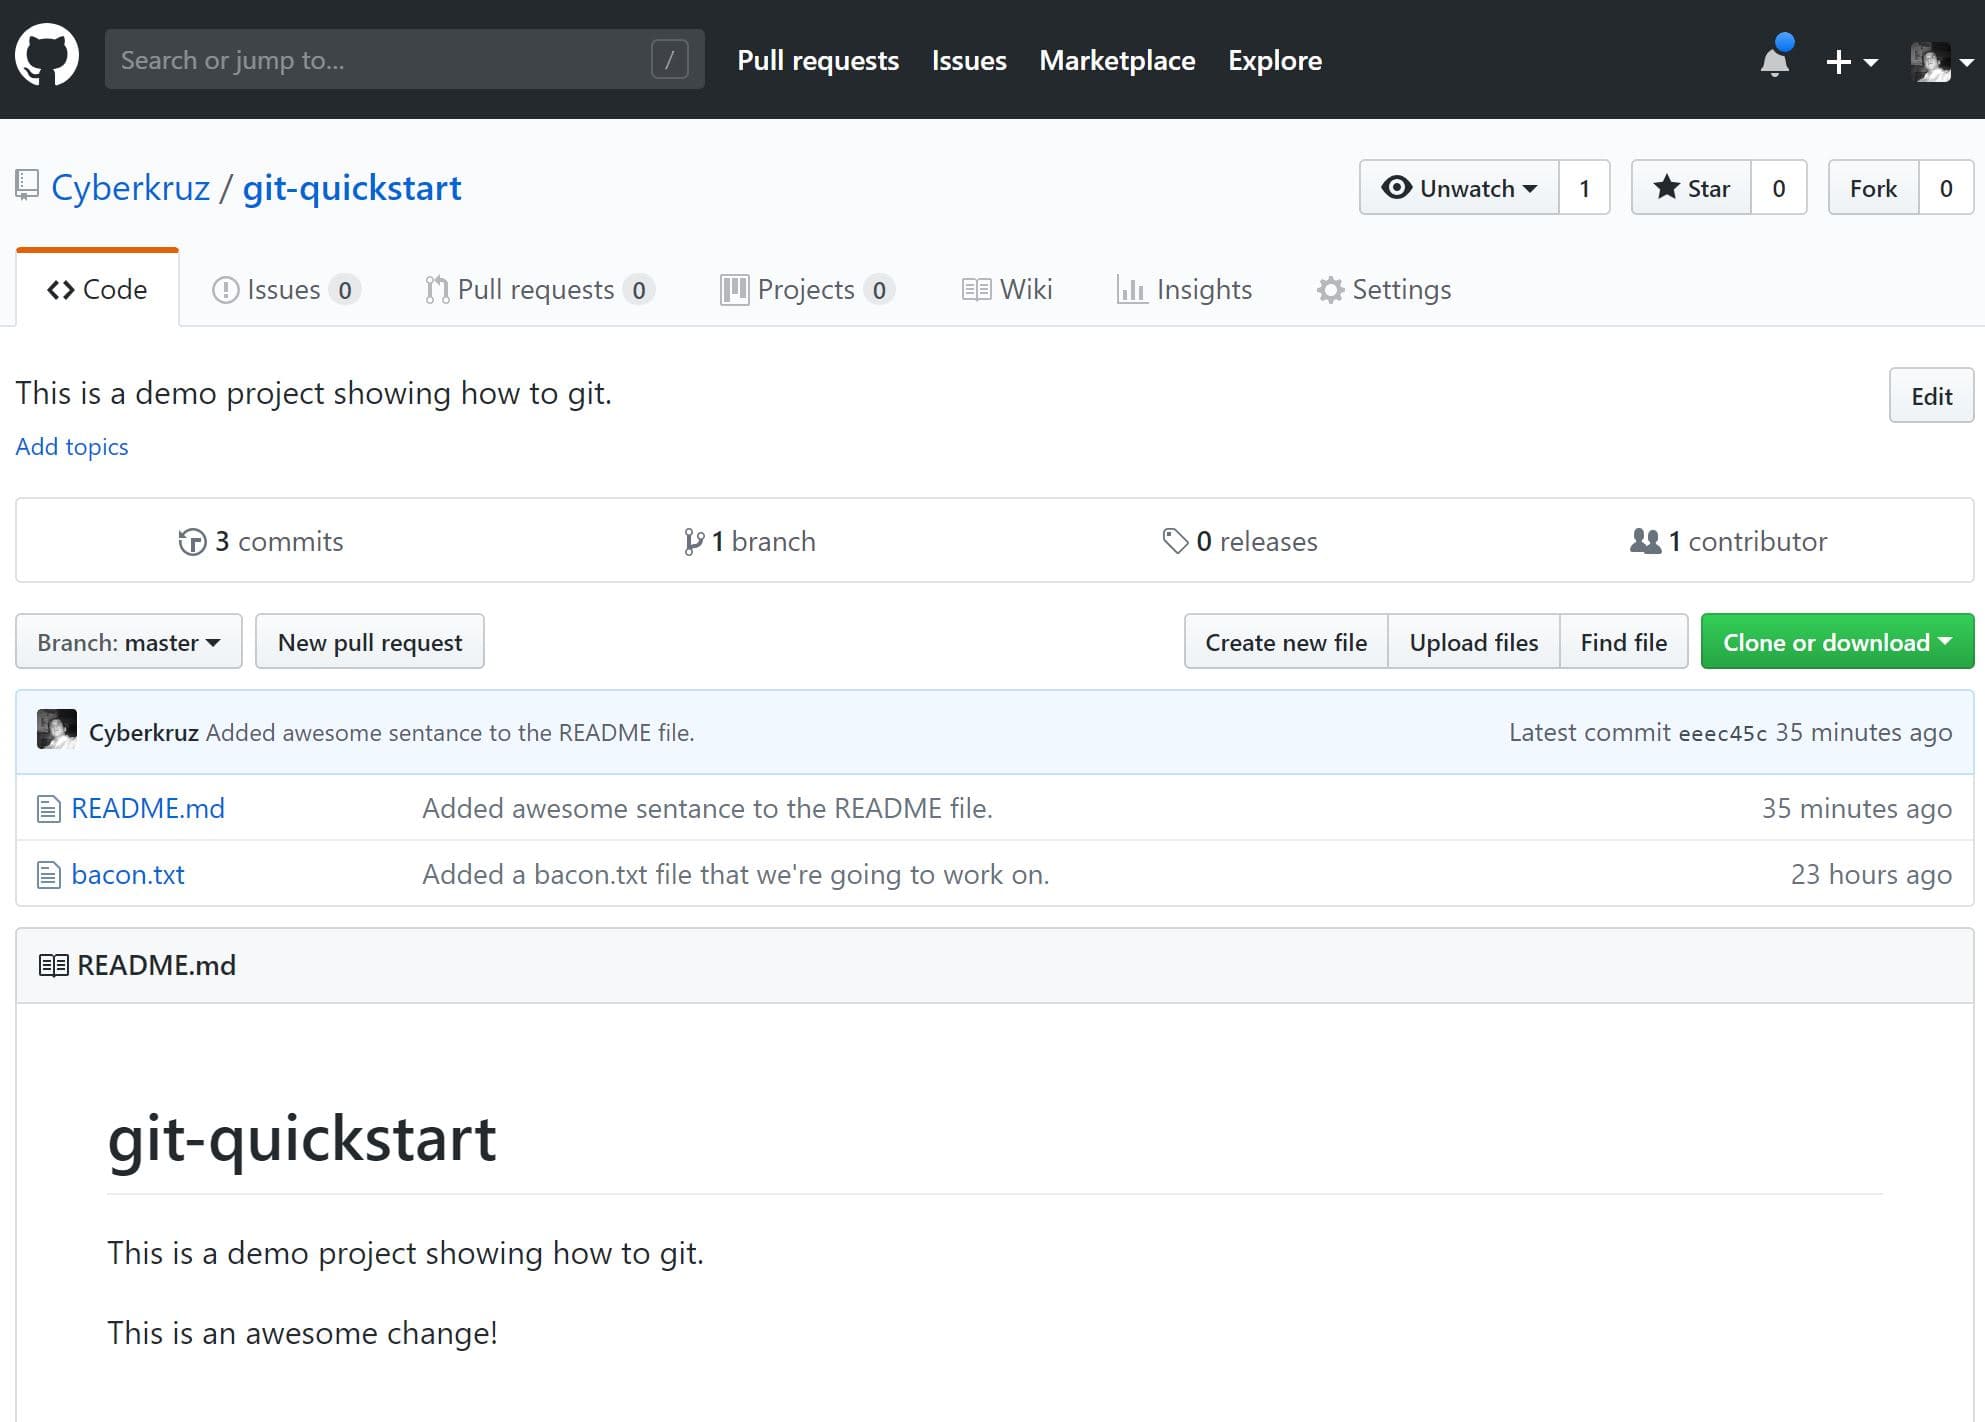Switch to the Issues tab
The width and height of the screenshot is (1985, 1422).
coord(285,289)
